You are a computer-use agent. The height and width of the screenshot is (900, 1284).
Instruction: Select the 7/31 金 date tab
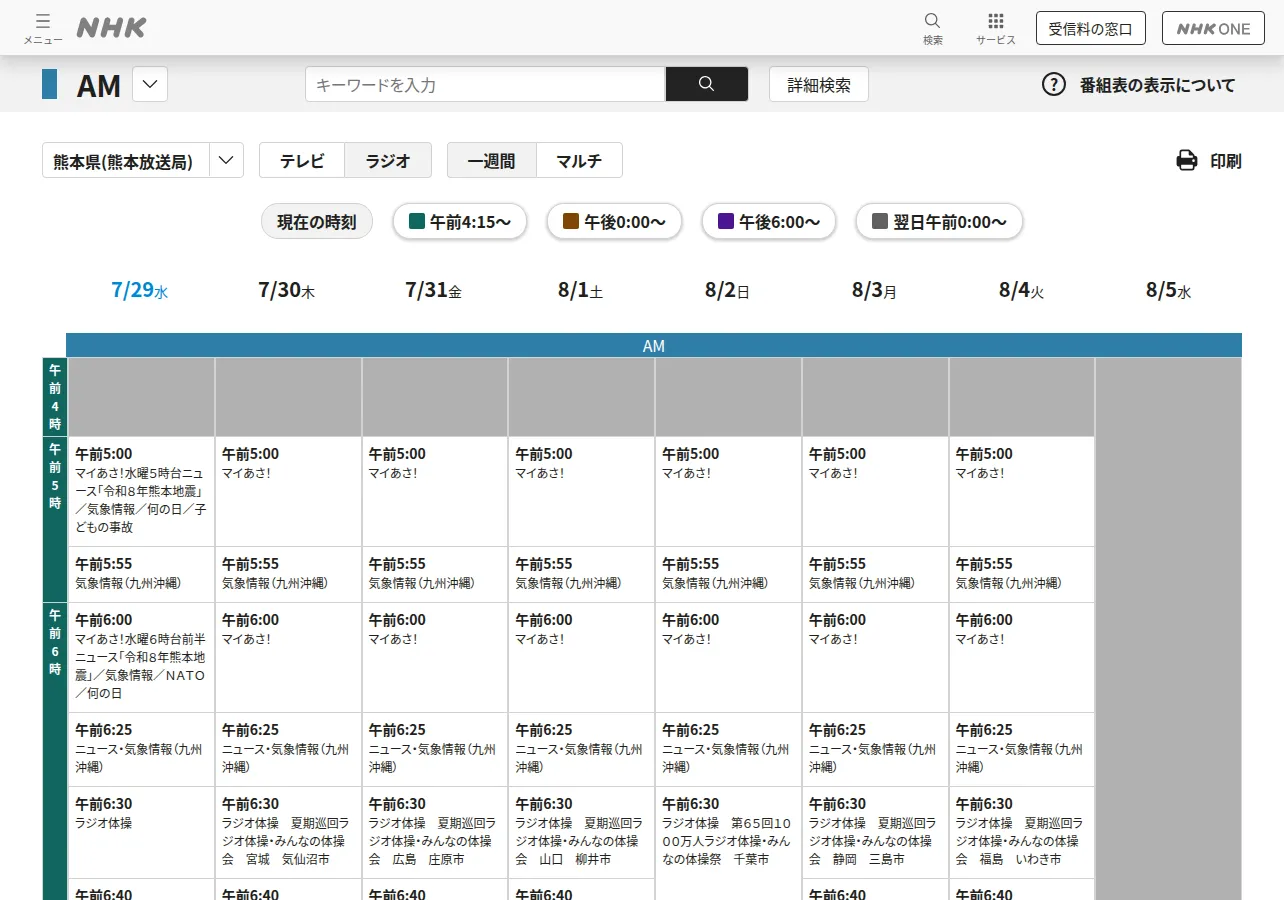coord(434,291)
